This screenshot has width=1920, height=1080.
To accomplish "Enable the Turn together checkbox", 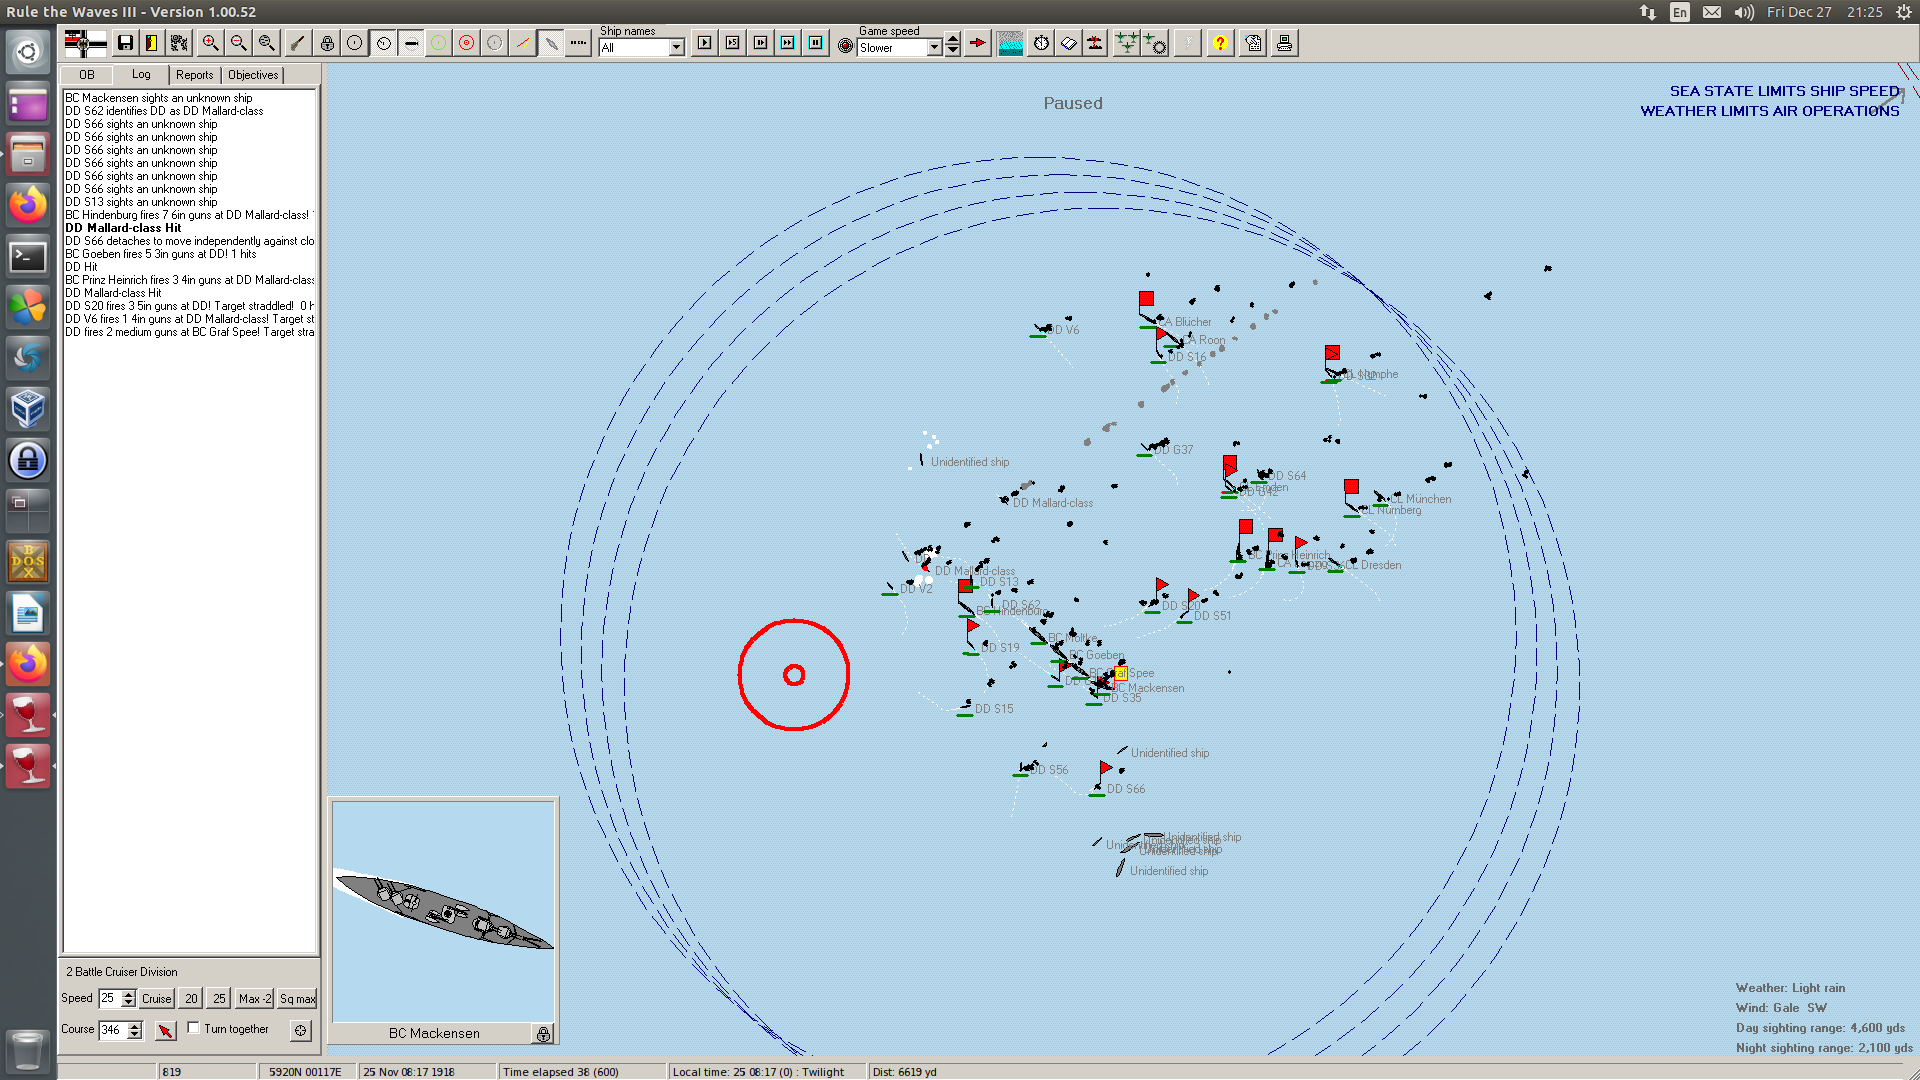I will [194, 1028].
